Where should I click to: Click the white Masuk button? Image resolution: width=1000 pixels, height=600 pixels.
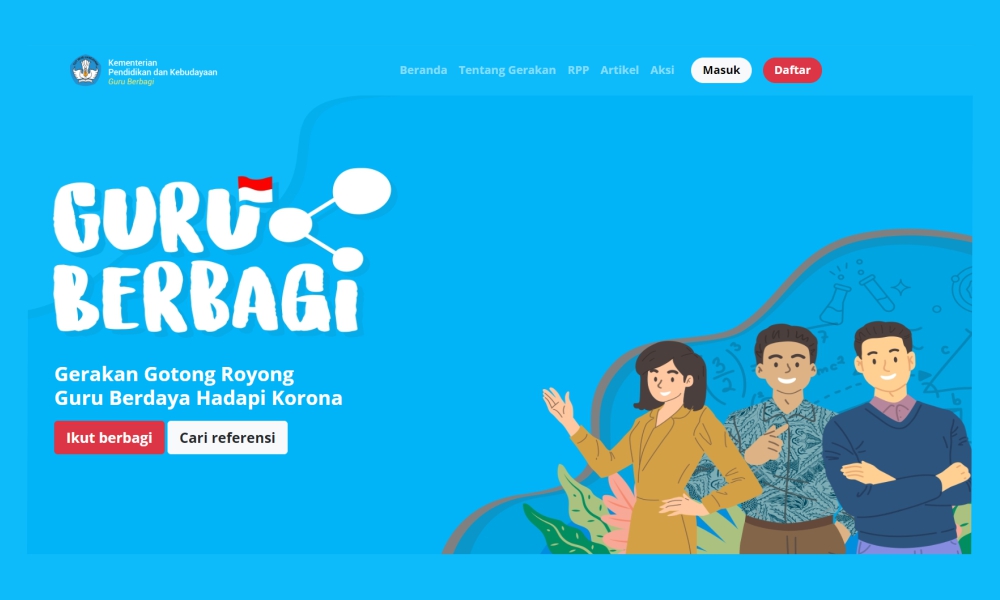tap(721, 70)
